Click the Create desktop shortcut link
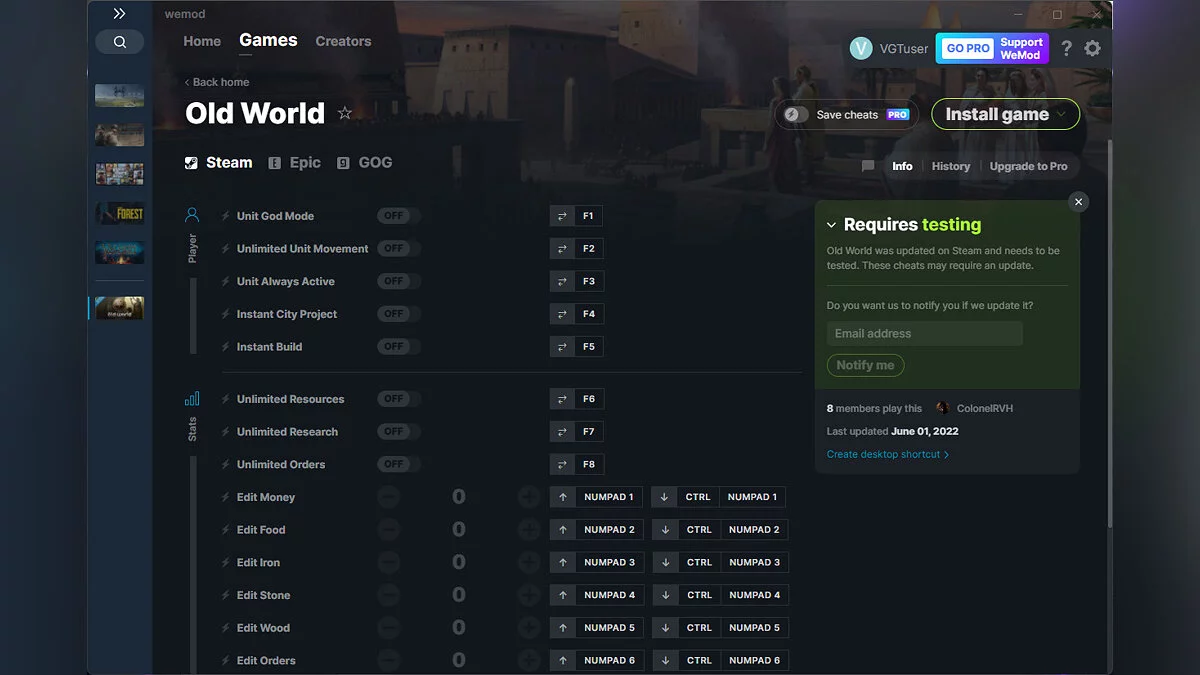The image size is (1200, 675). [885, 454]
